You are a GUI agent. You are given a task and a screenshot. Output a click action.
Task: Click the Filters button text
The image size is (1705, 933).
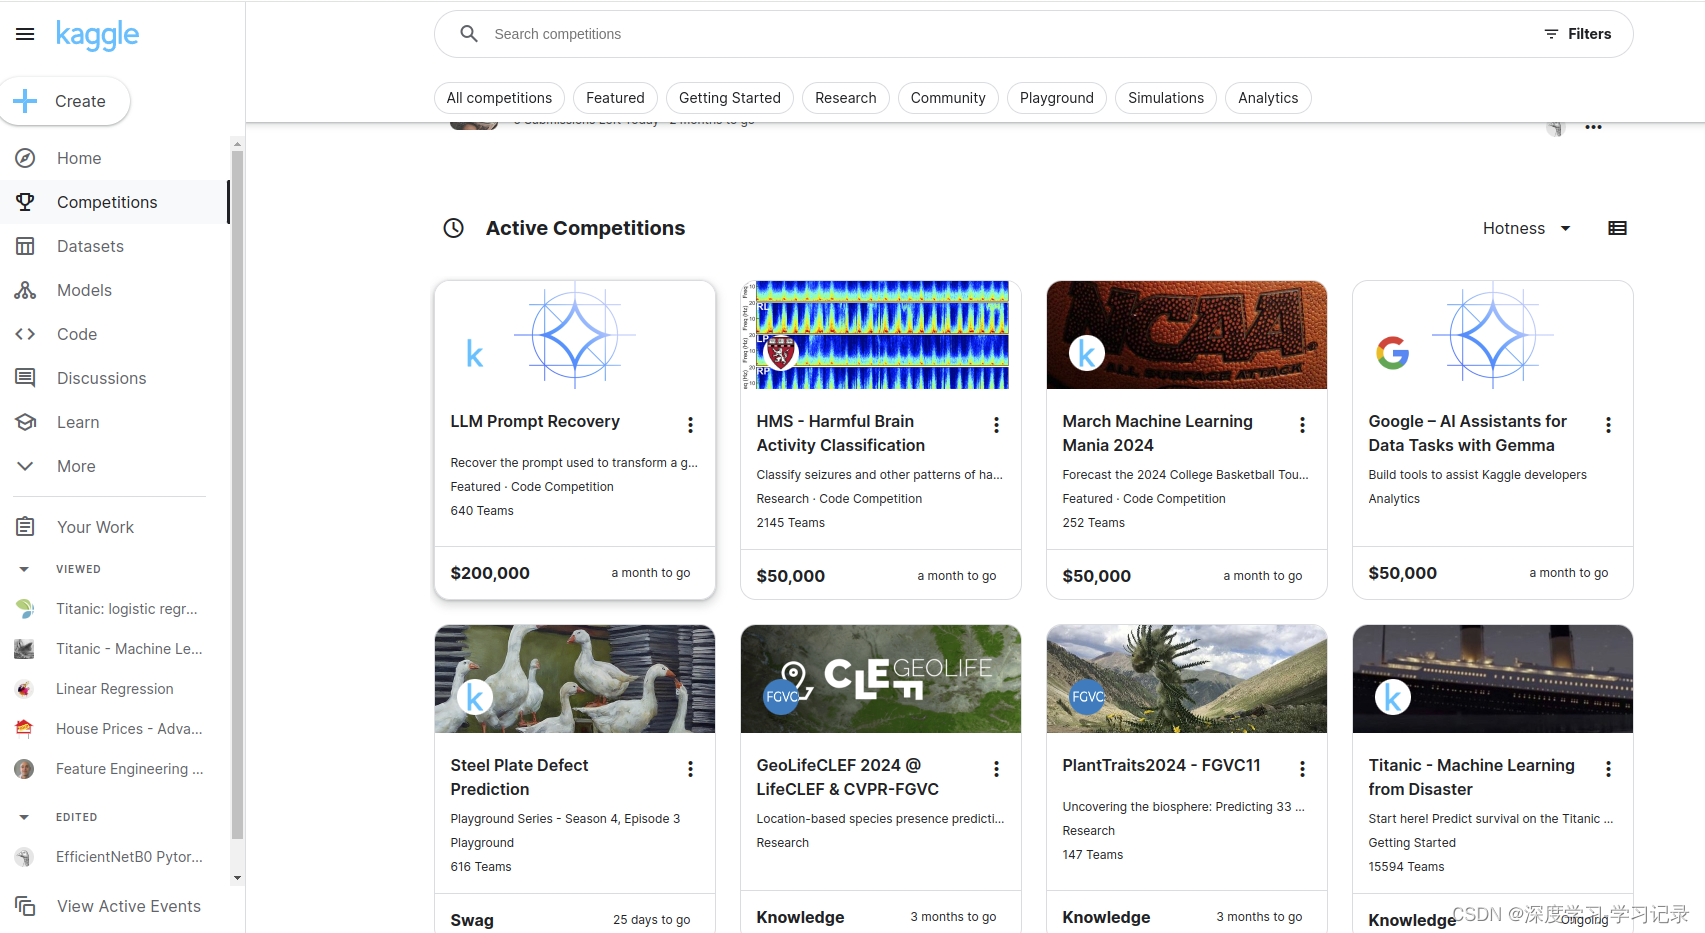[1590, 34]
